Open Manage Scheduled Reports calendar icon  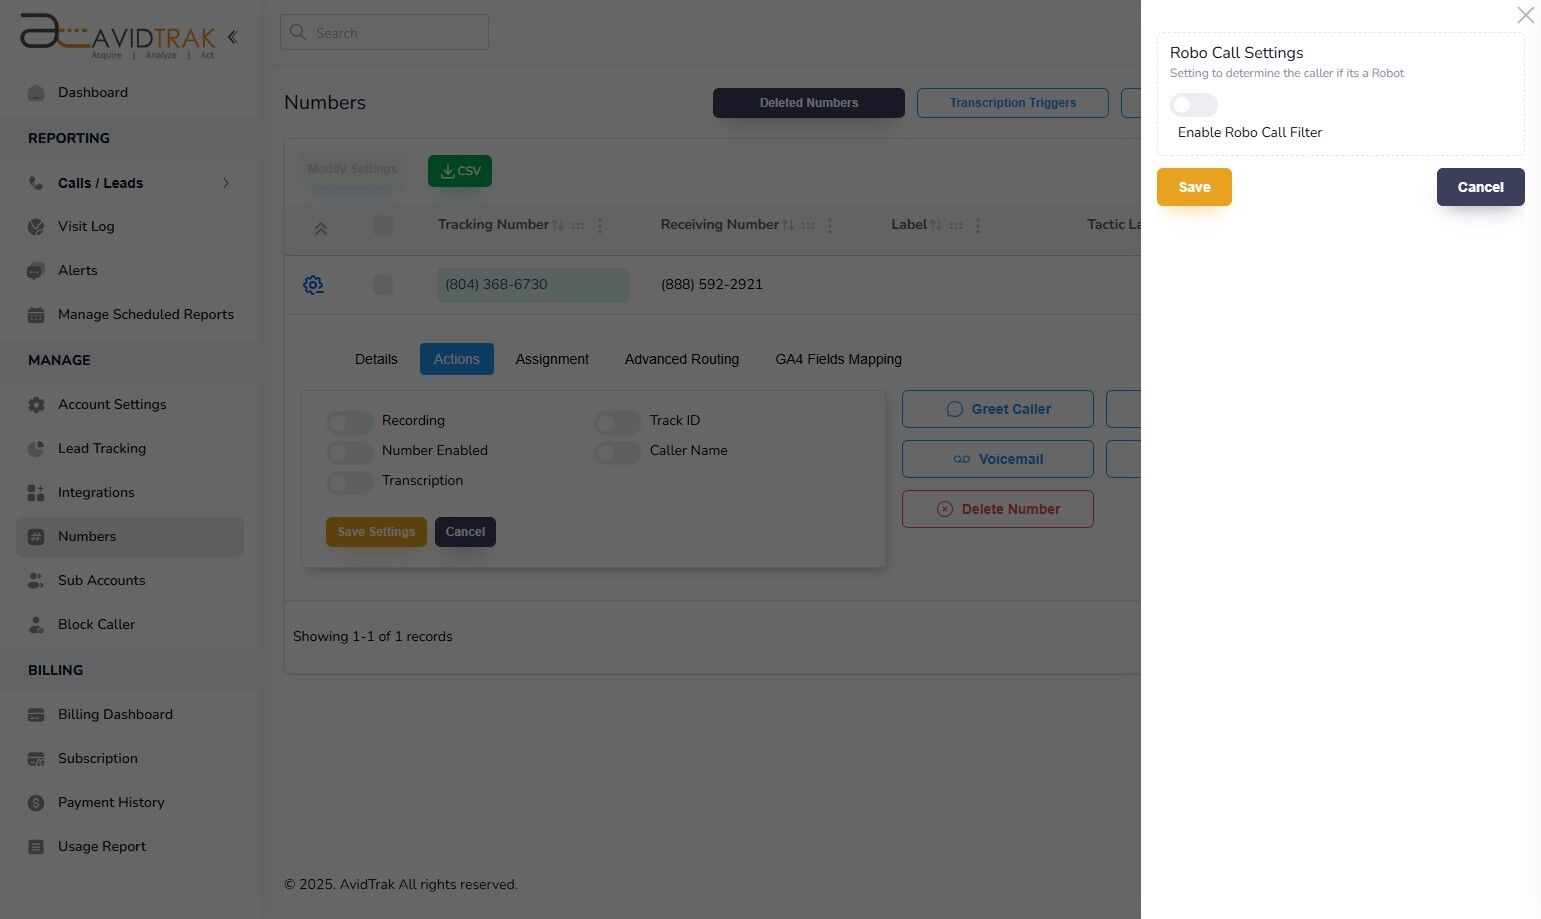point(36,314)
